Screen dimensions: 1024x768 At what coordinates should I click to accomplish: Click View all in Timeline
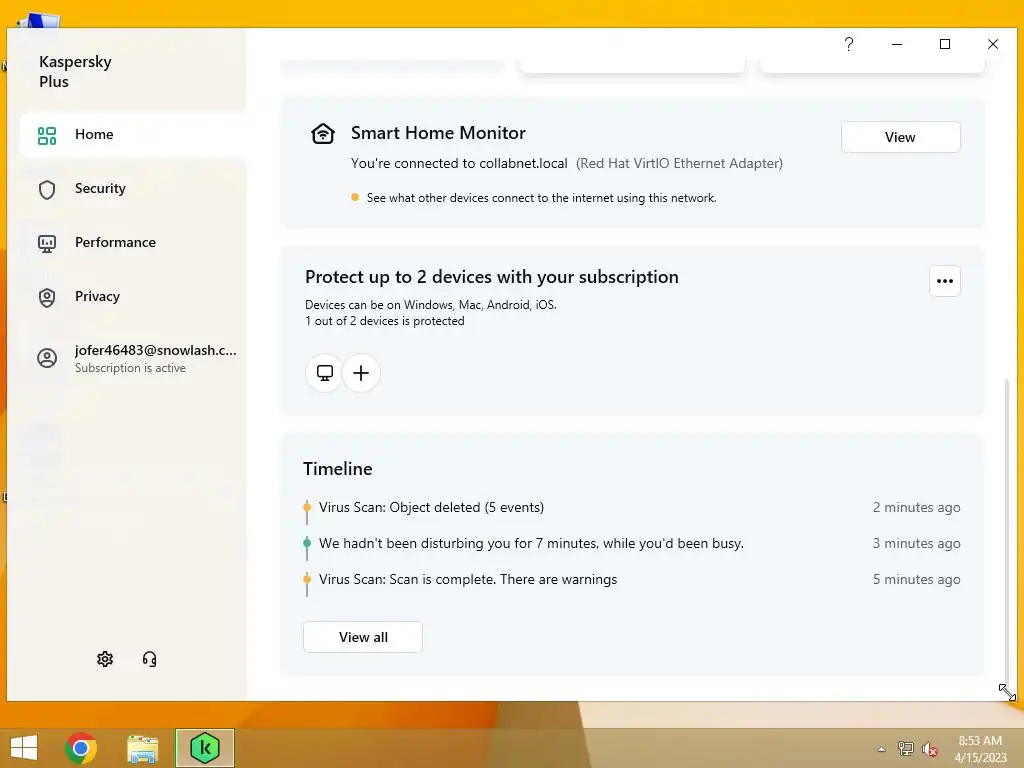(363, 637)
